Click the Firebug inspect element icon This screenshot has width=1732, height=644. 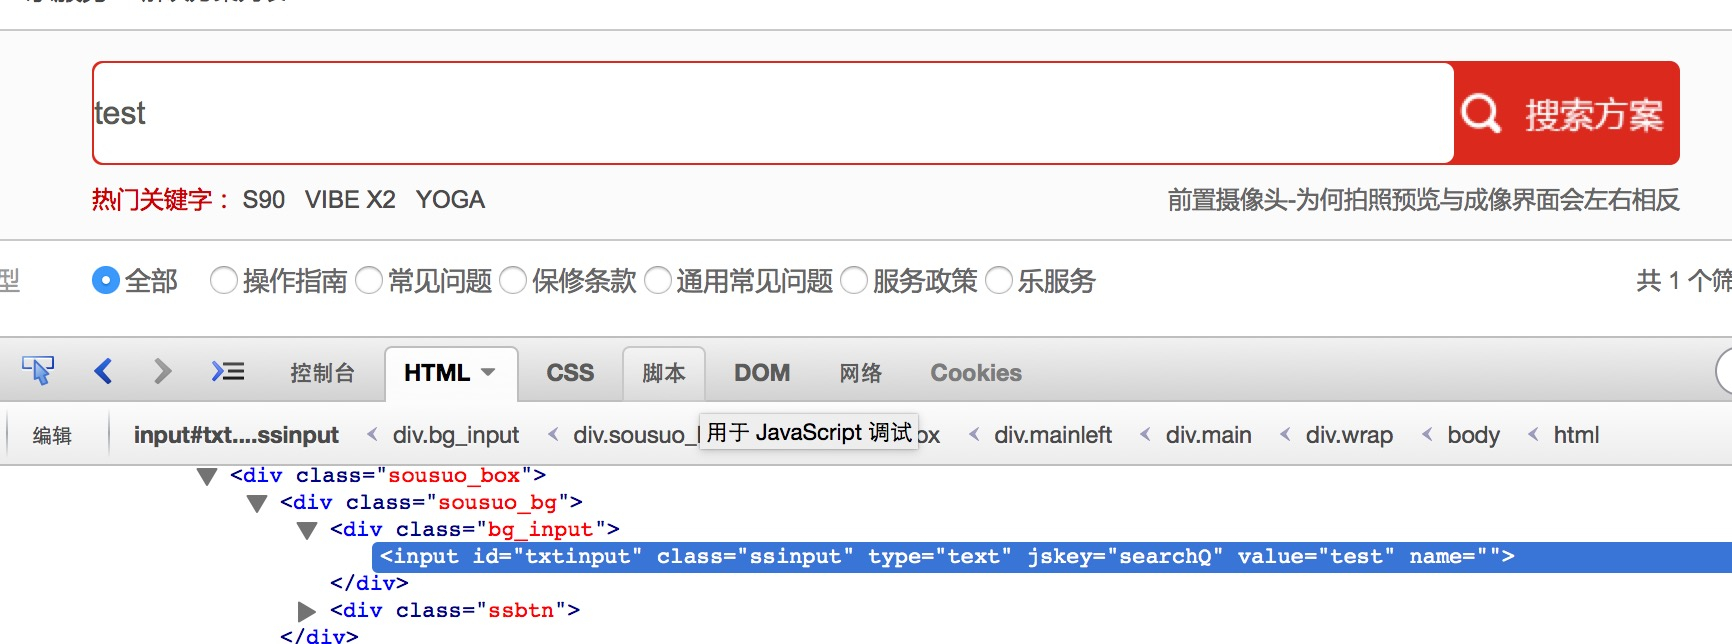38,371
